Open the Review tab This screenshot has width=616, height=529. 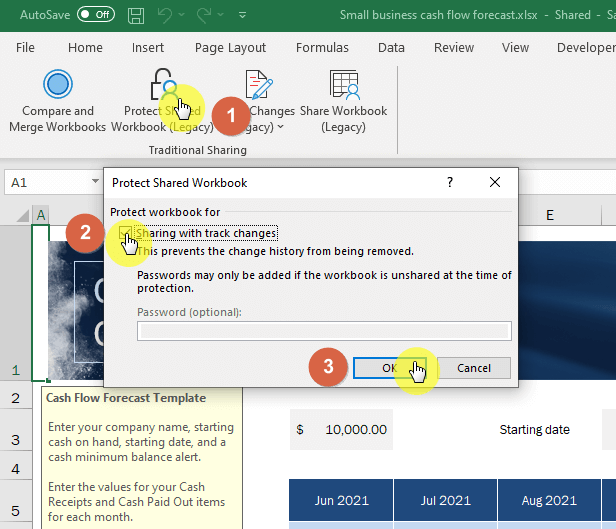454,48
